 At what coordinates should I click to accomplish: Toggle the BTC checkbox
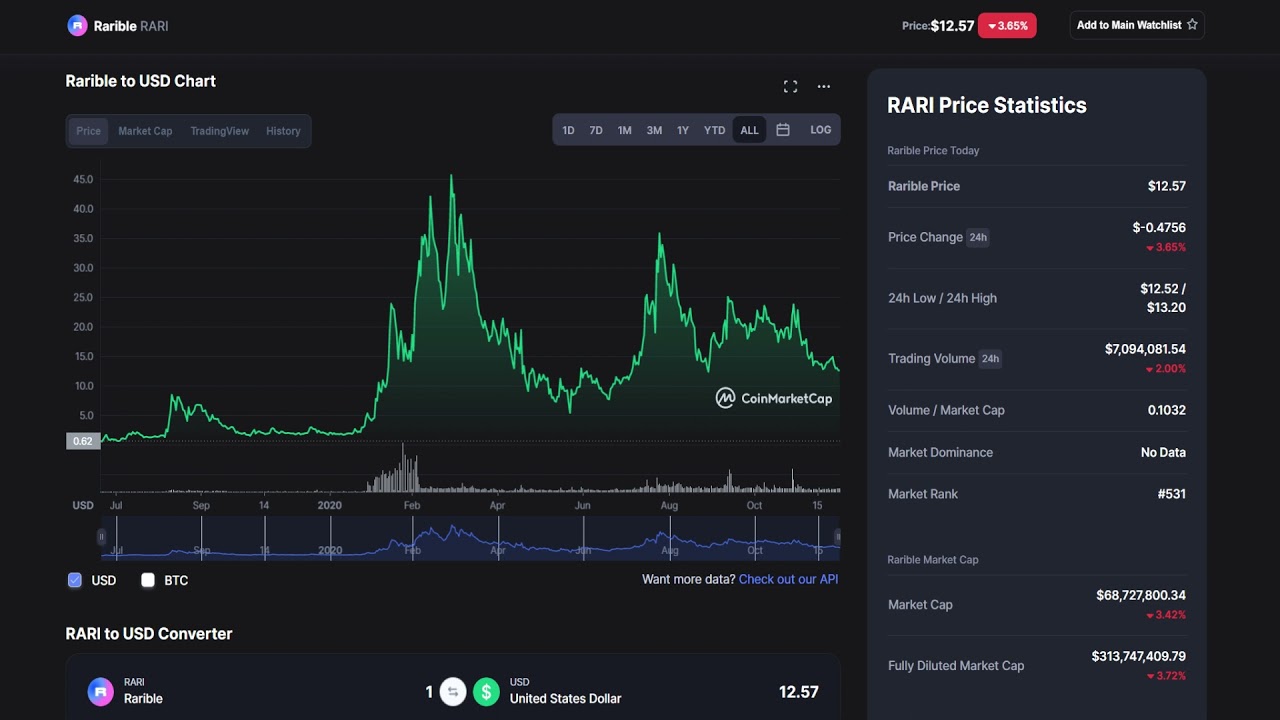(x=148, y=580)
